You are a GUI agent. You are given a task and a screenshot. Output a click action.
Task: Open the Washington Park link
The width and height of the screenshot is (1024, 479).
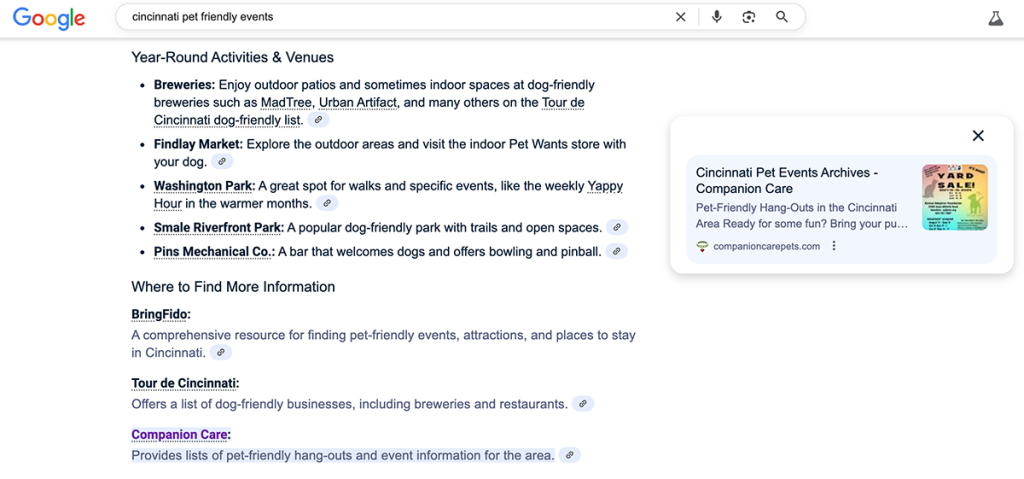pyautogui.click(x=204, y=186)
